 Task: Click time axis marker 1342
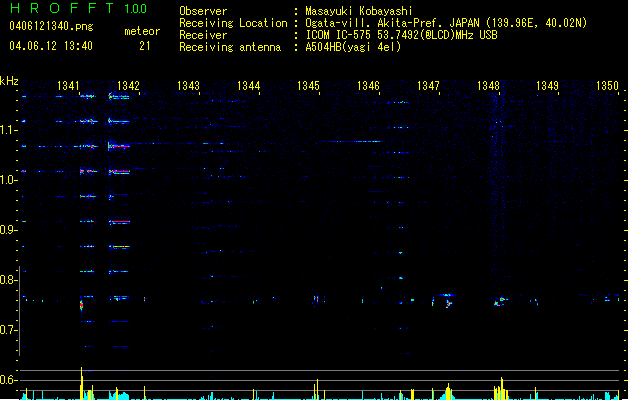[x=128, y=86]
